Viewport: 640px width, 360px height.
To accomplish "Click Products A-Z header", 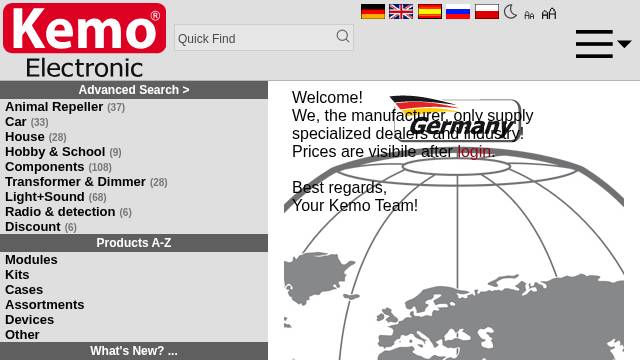I will [134, 243].
